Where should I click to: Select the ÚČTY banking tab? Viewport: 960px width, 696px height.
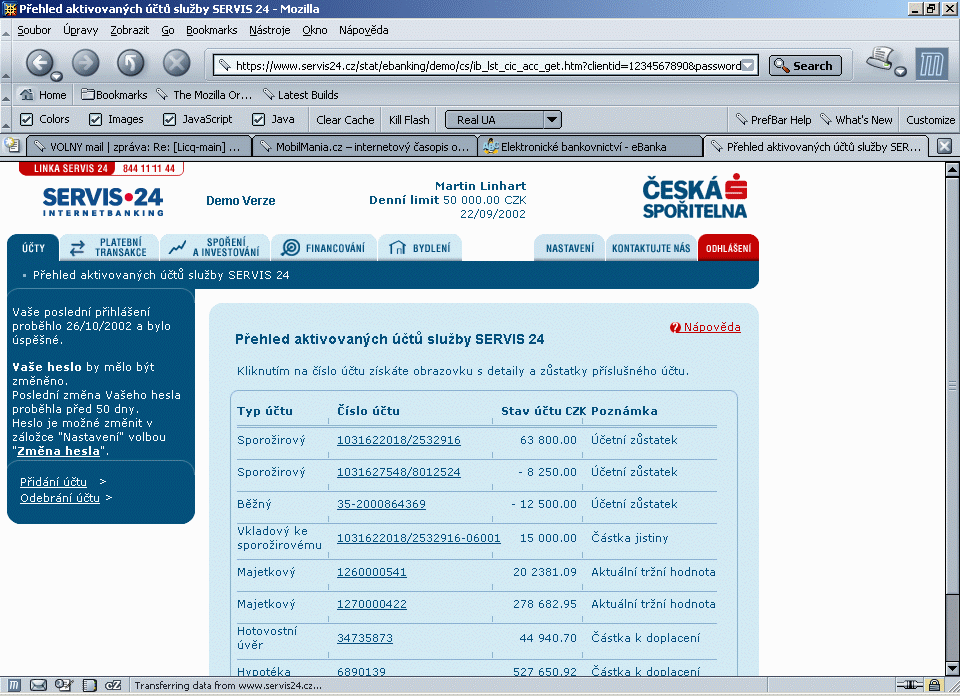point(33,248)
